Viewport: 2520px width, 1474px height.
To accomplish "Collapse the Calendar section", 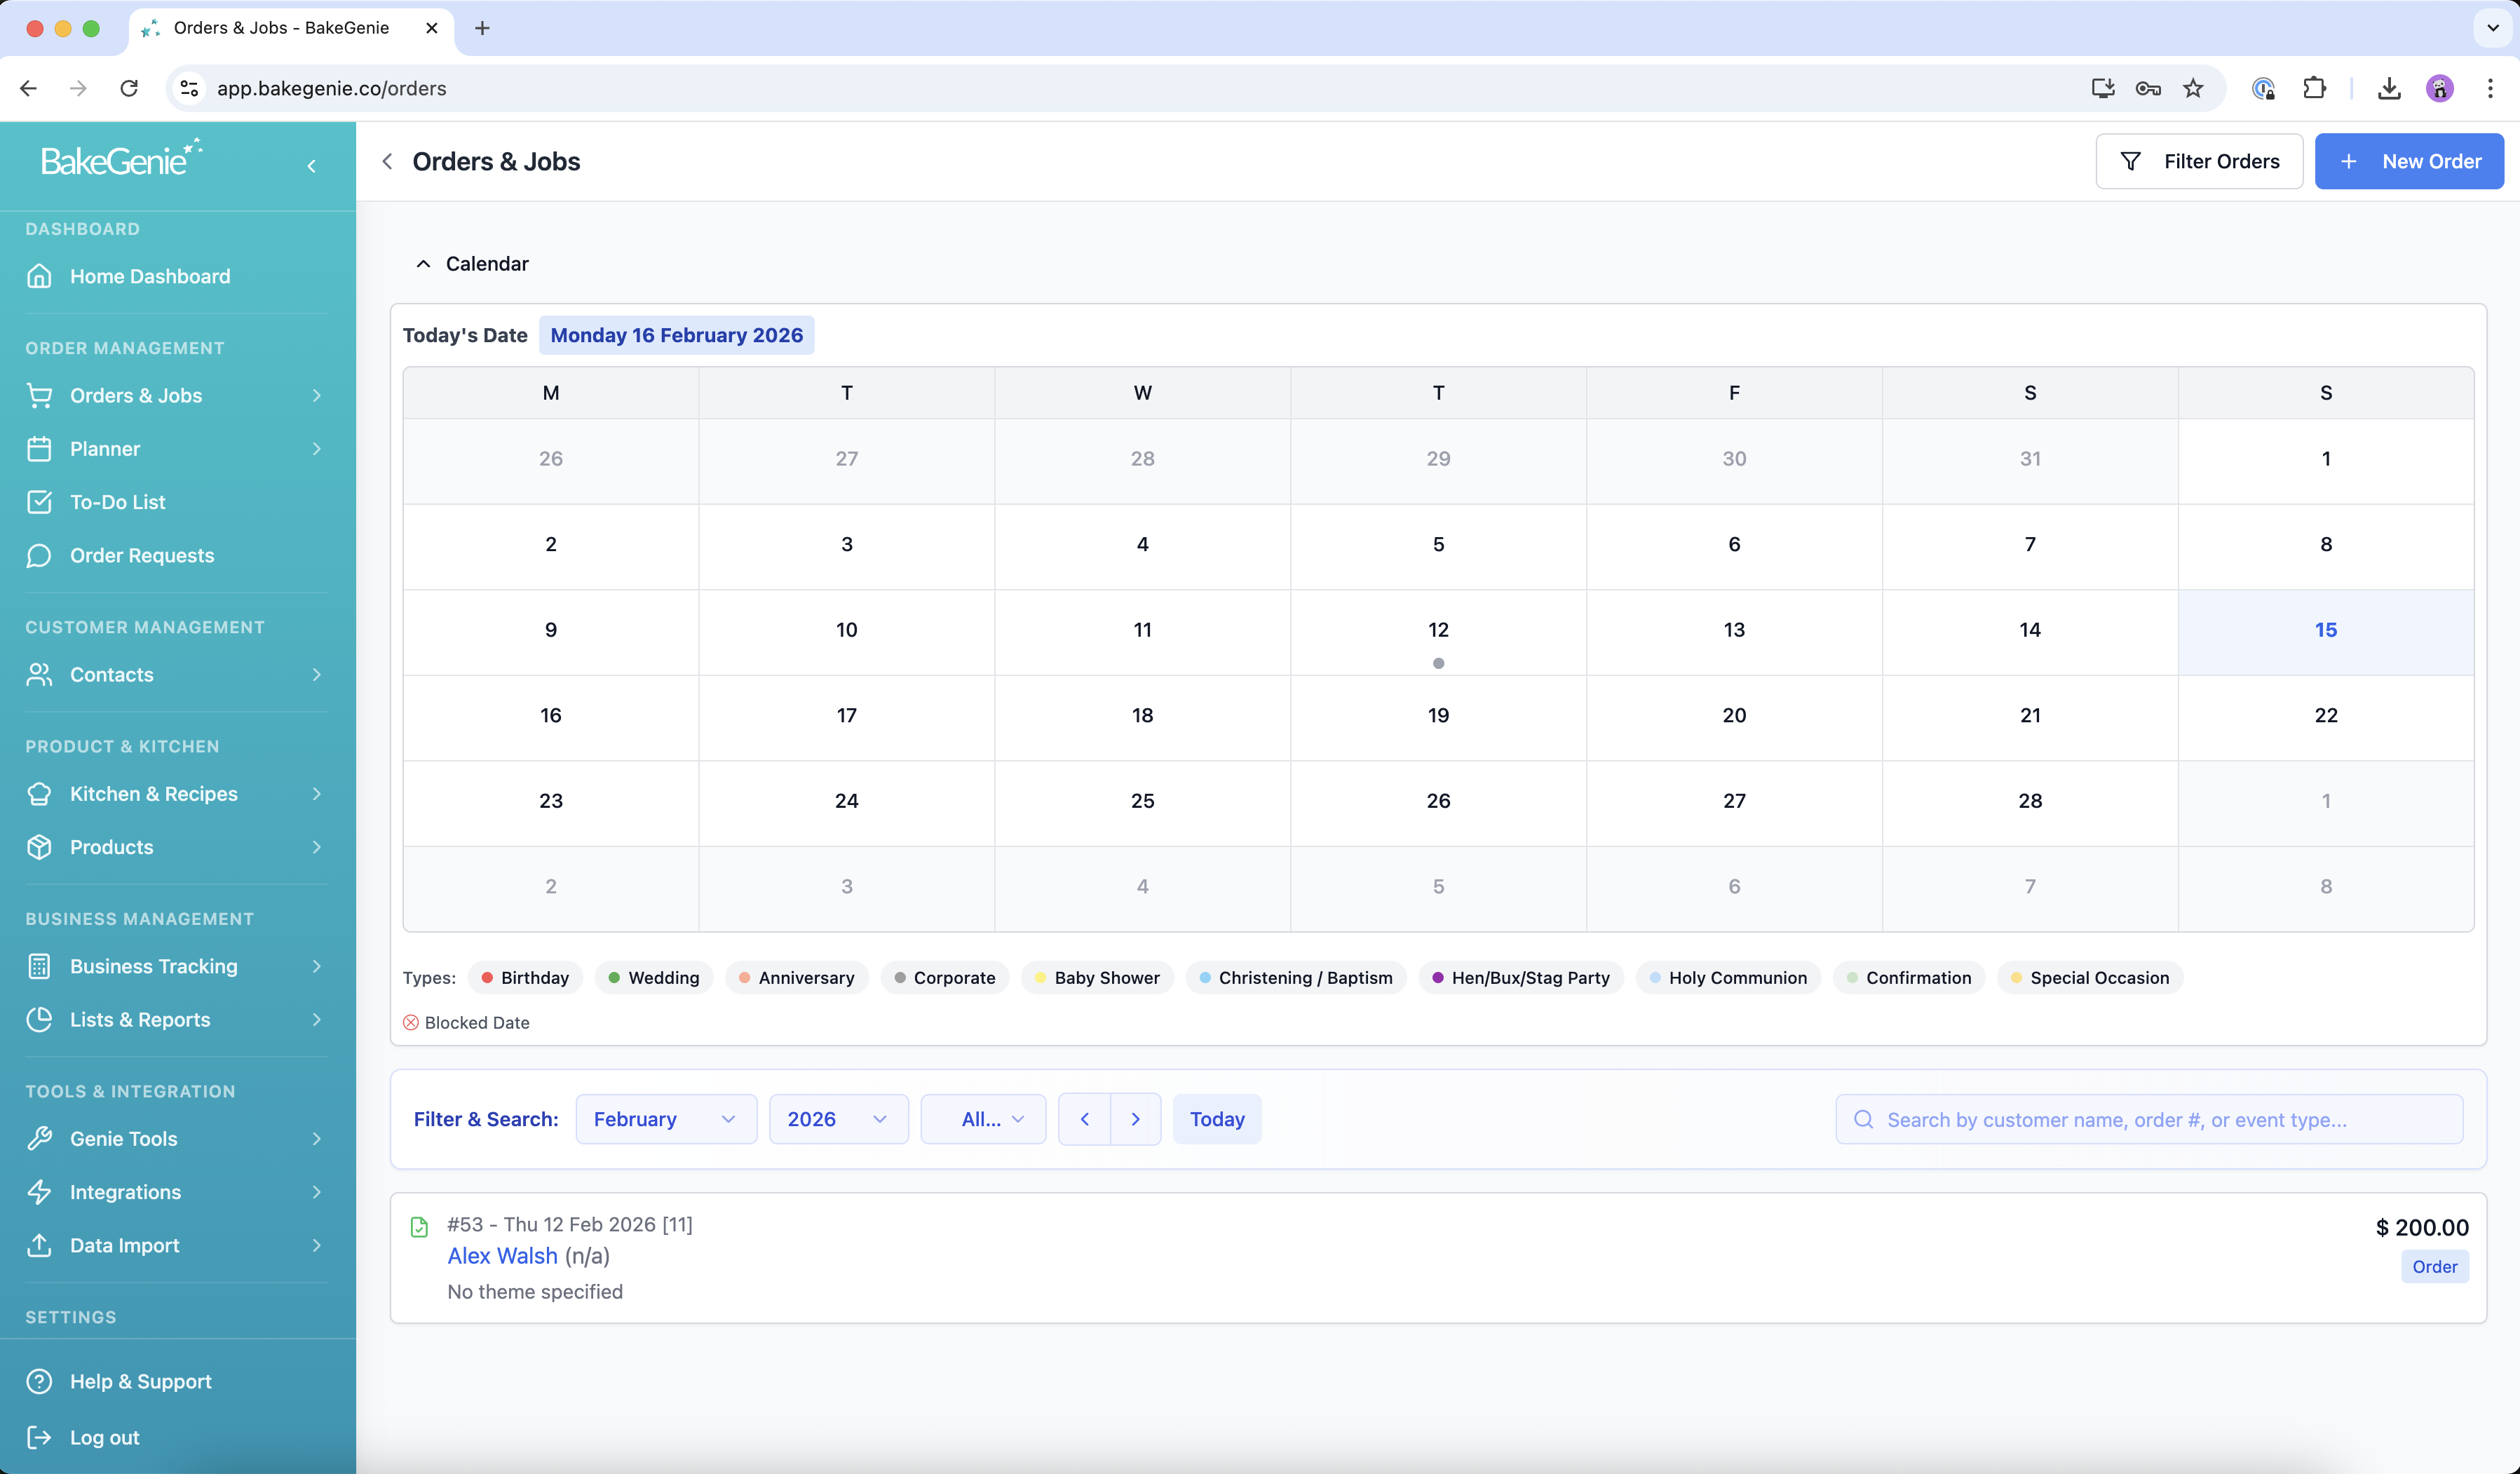I will (x=423, y=264).
